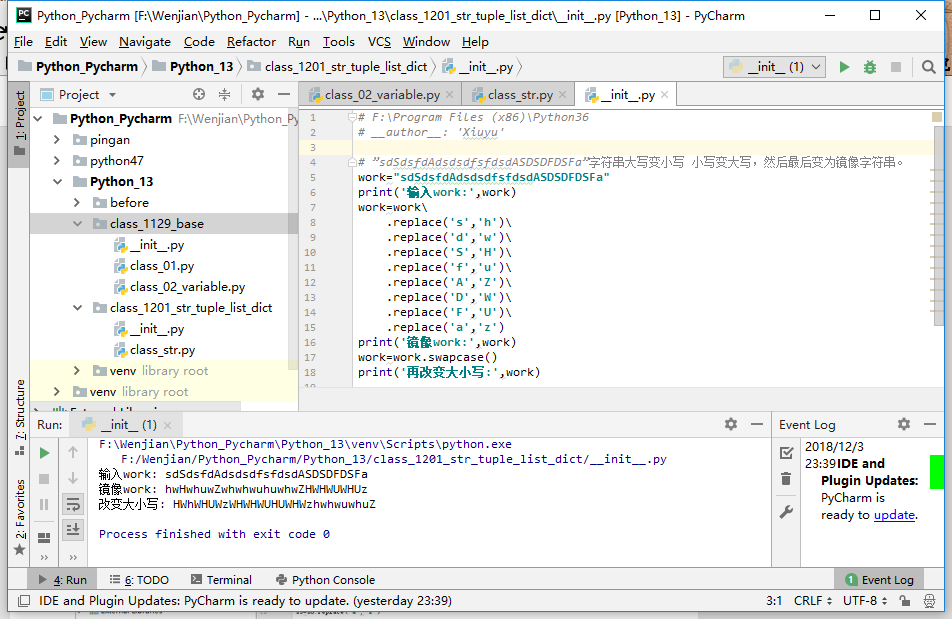
Task: Clear all Event Log notifications with trash icon
Action: click(786, 479)
